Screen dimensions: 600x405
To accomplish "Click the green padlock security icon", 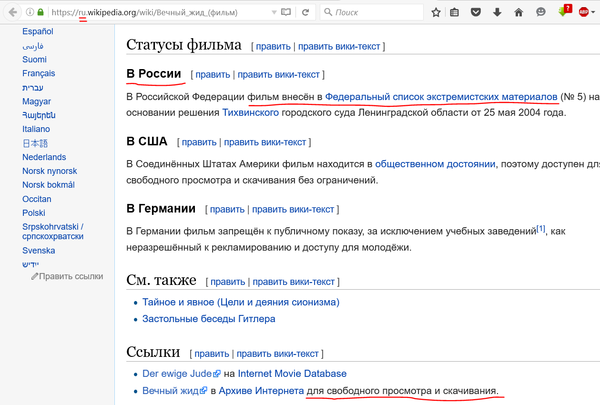I will point(40,12).
